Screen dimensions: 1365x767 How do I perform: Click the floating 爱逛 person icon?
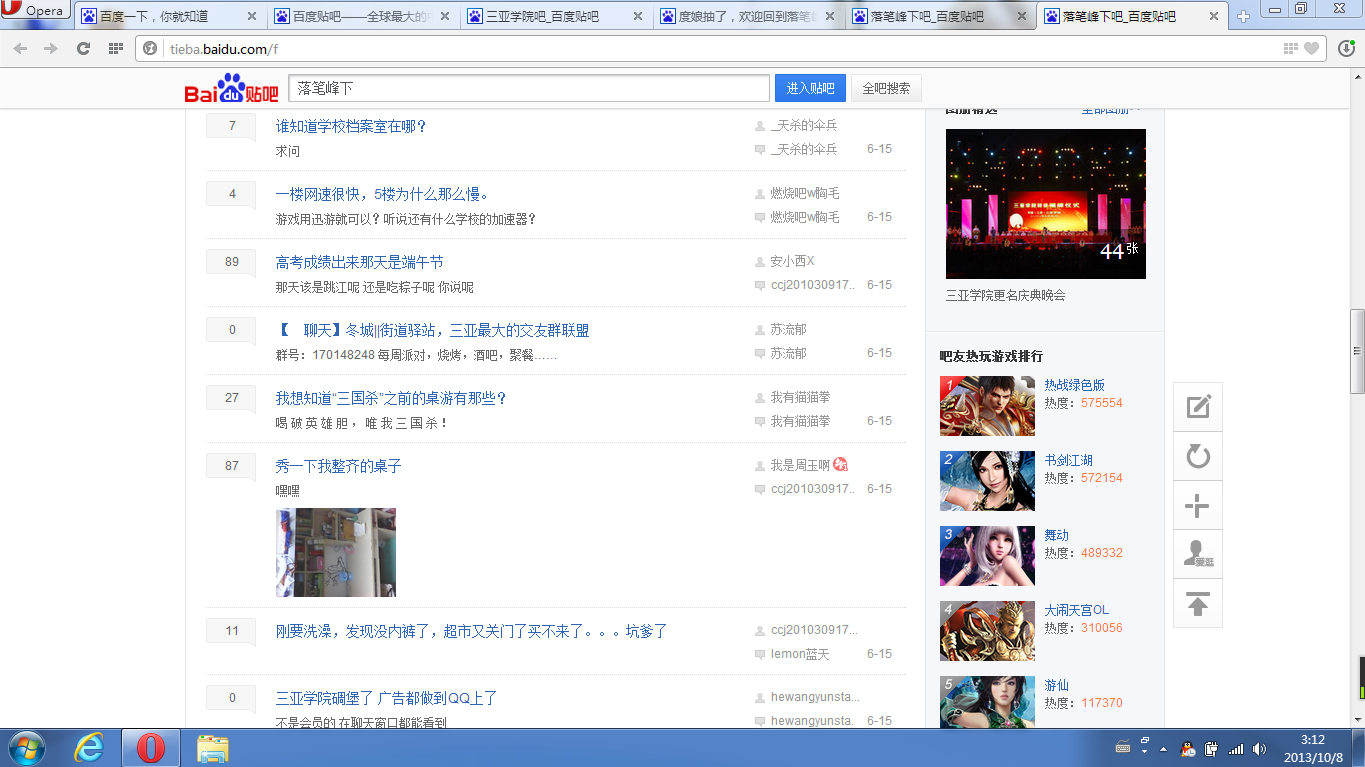pyautogui.click(x=1198, y=555)
